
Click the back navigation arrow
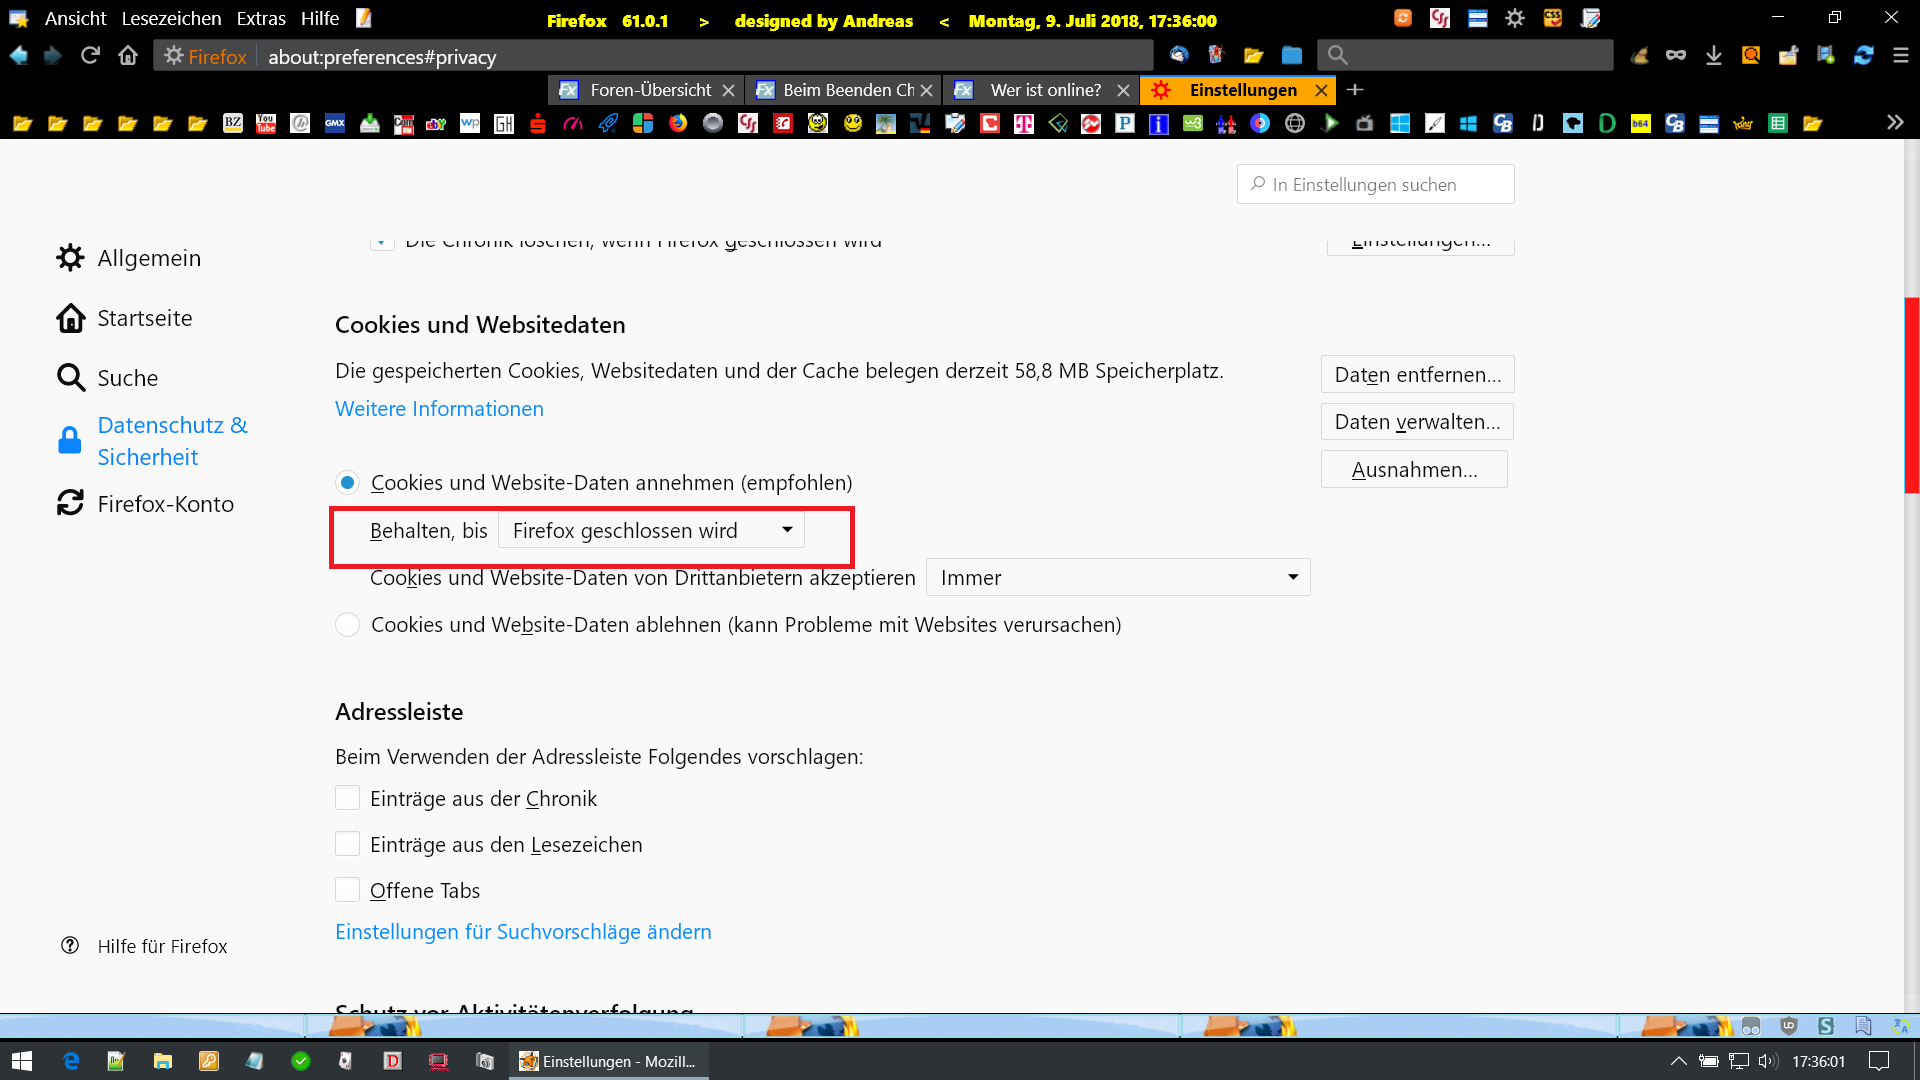click(x=18, y=56)
